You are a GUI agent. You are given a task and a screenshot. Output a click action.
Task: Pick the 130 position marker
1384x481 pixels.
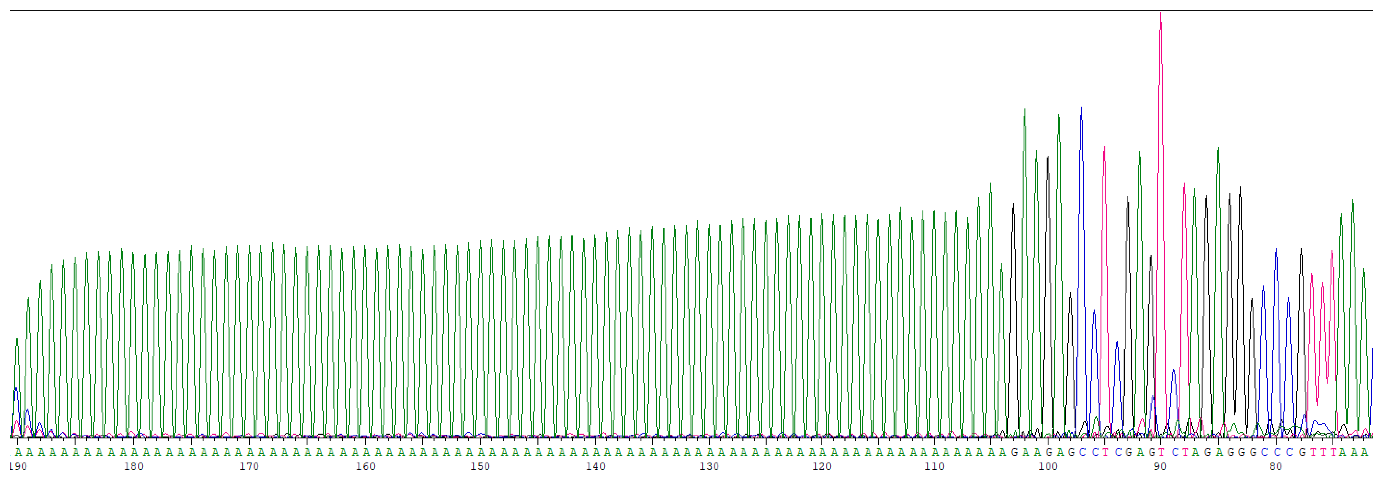pos(709,466)
